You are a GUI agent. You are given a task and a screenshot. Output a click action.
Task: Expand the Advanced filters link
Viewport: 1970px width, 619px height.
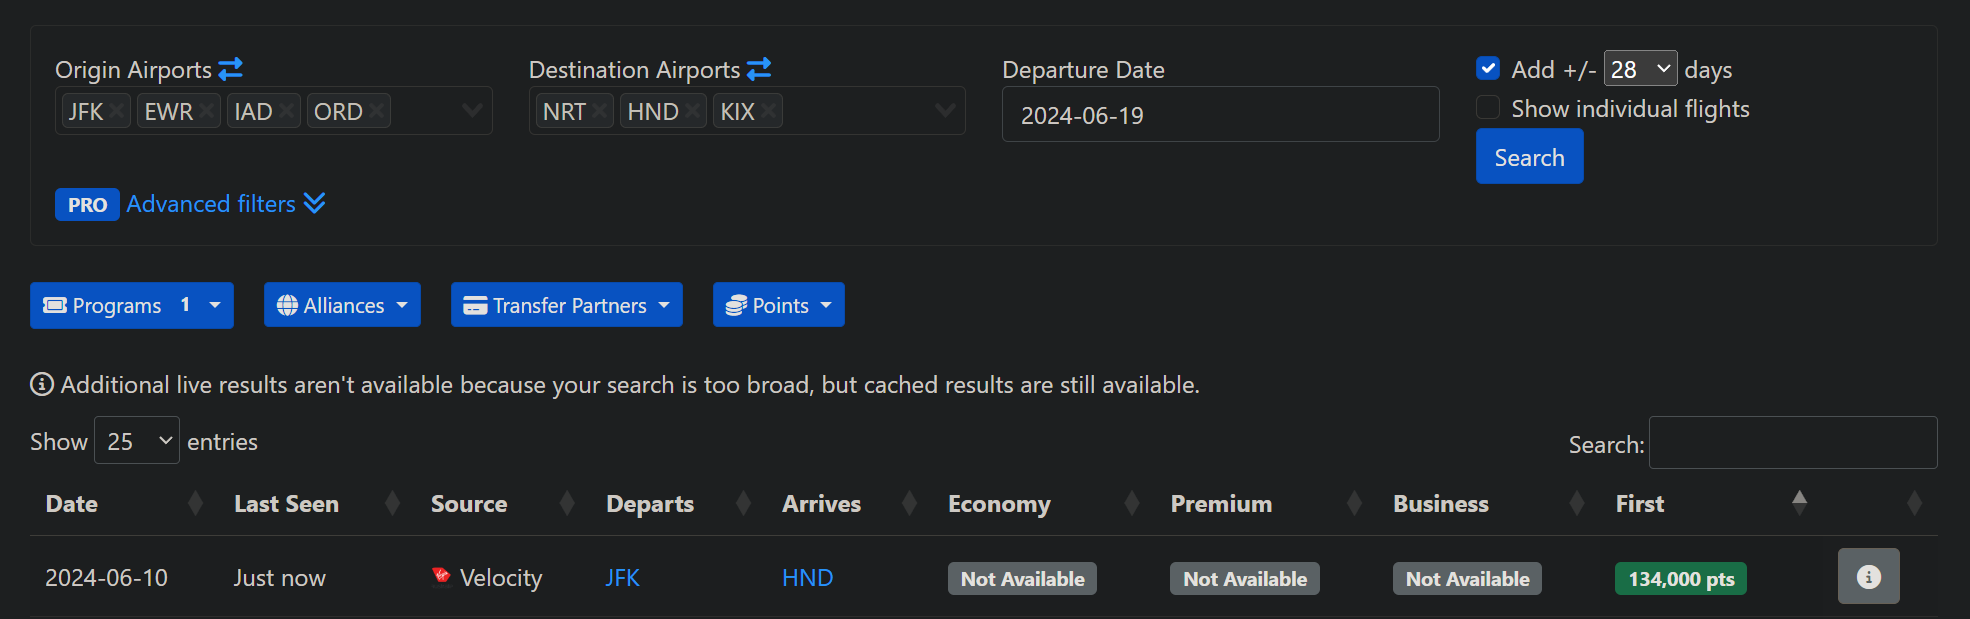[x=225, y=204]
